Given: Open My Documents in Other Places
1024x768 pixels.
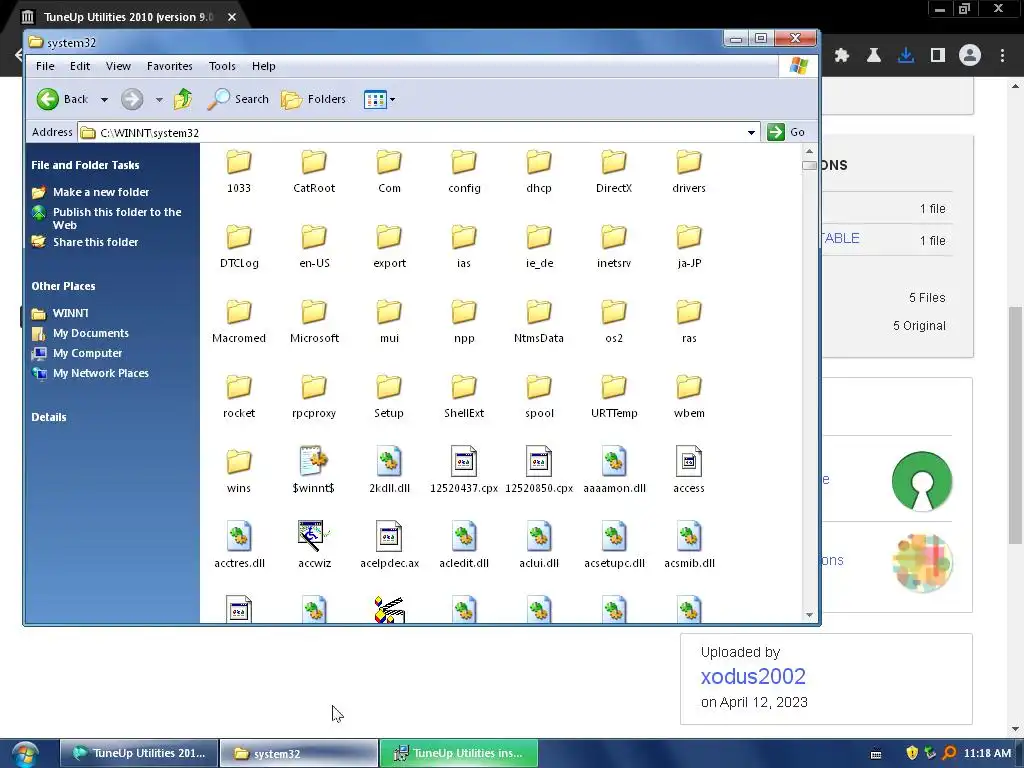Looking at the screenshot, I should point(91,333).
